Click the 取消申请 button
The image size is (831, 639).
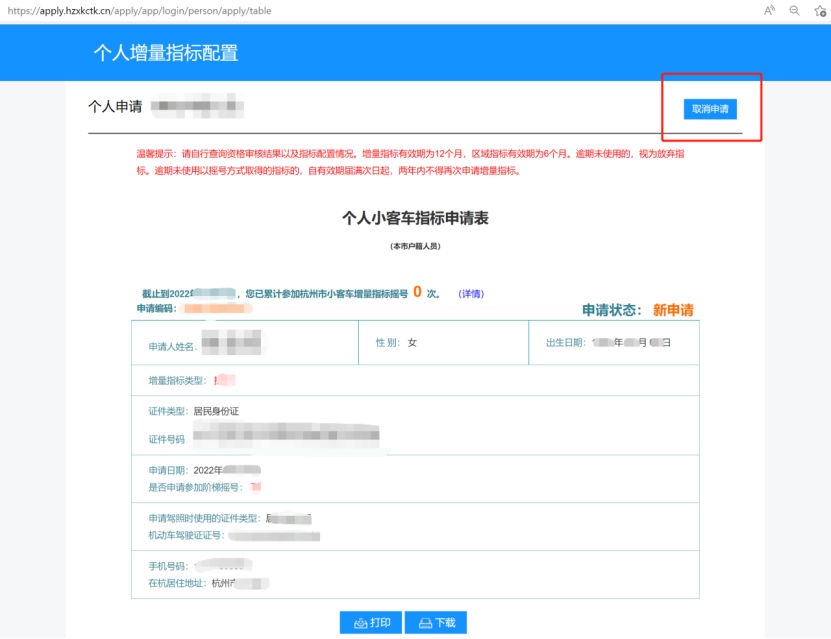710,108
